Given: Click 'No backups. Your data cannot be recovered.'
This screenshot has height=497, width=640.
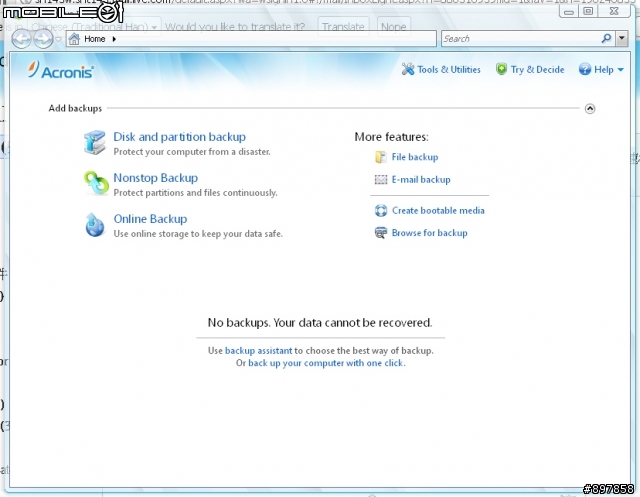Looking at the screenshot, I should pos(320,323).
